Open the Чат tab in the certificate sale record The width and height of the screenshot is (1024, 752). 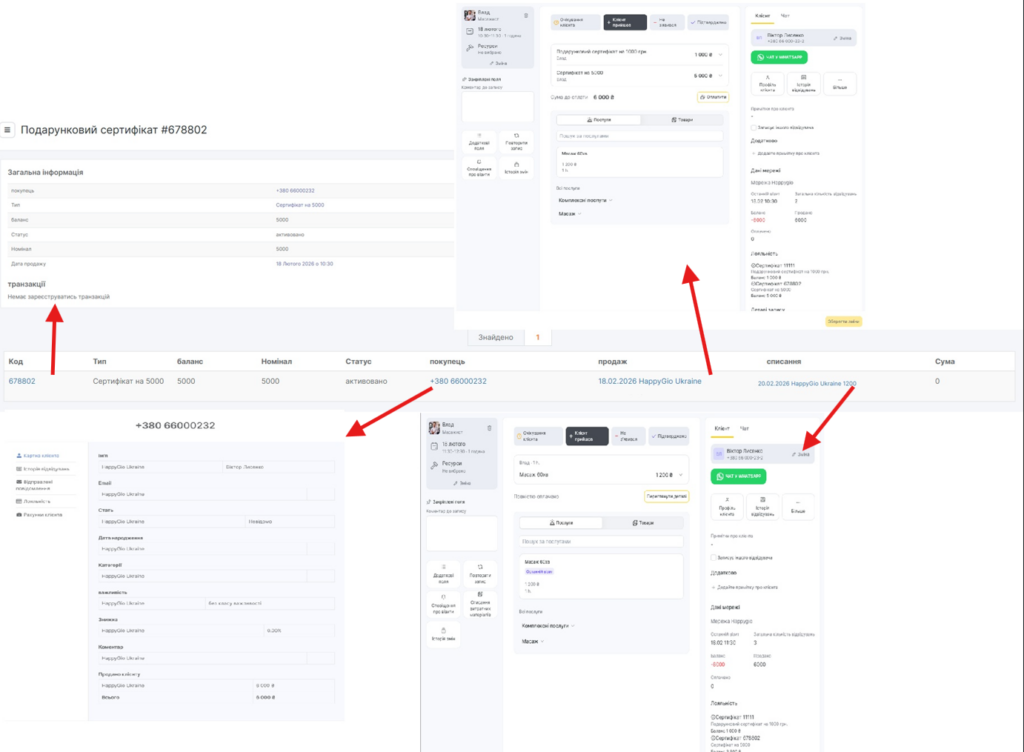pyautogui.click(x=785, y=17)
